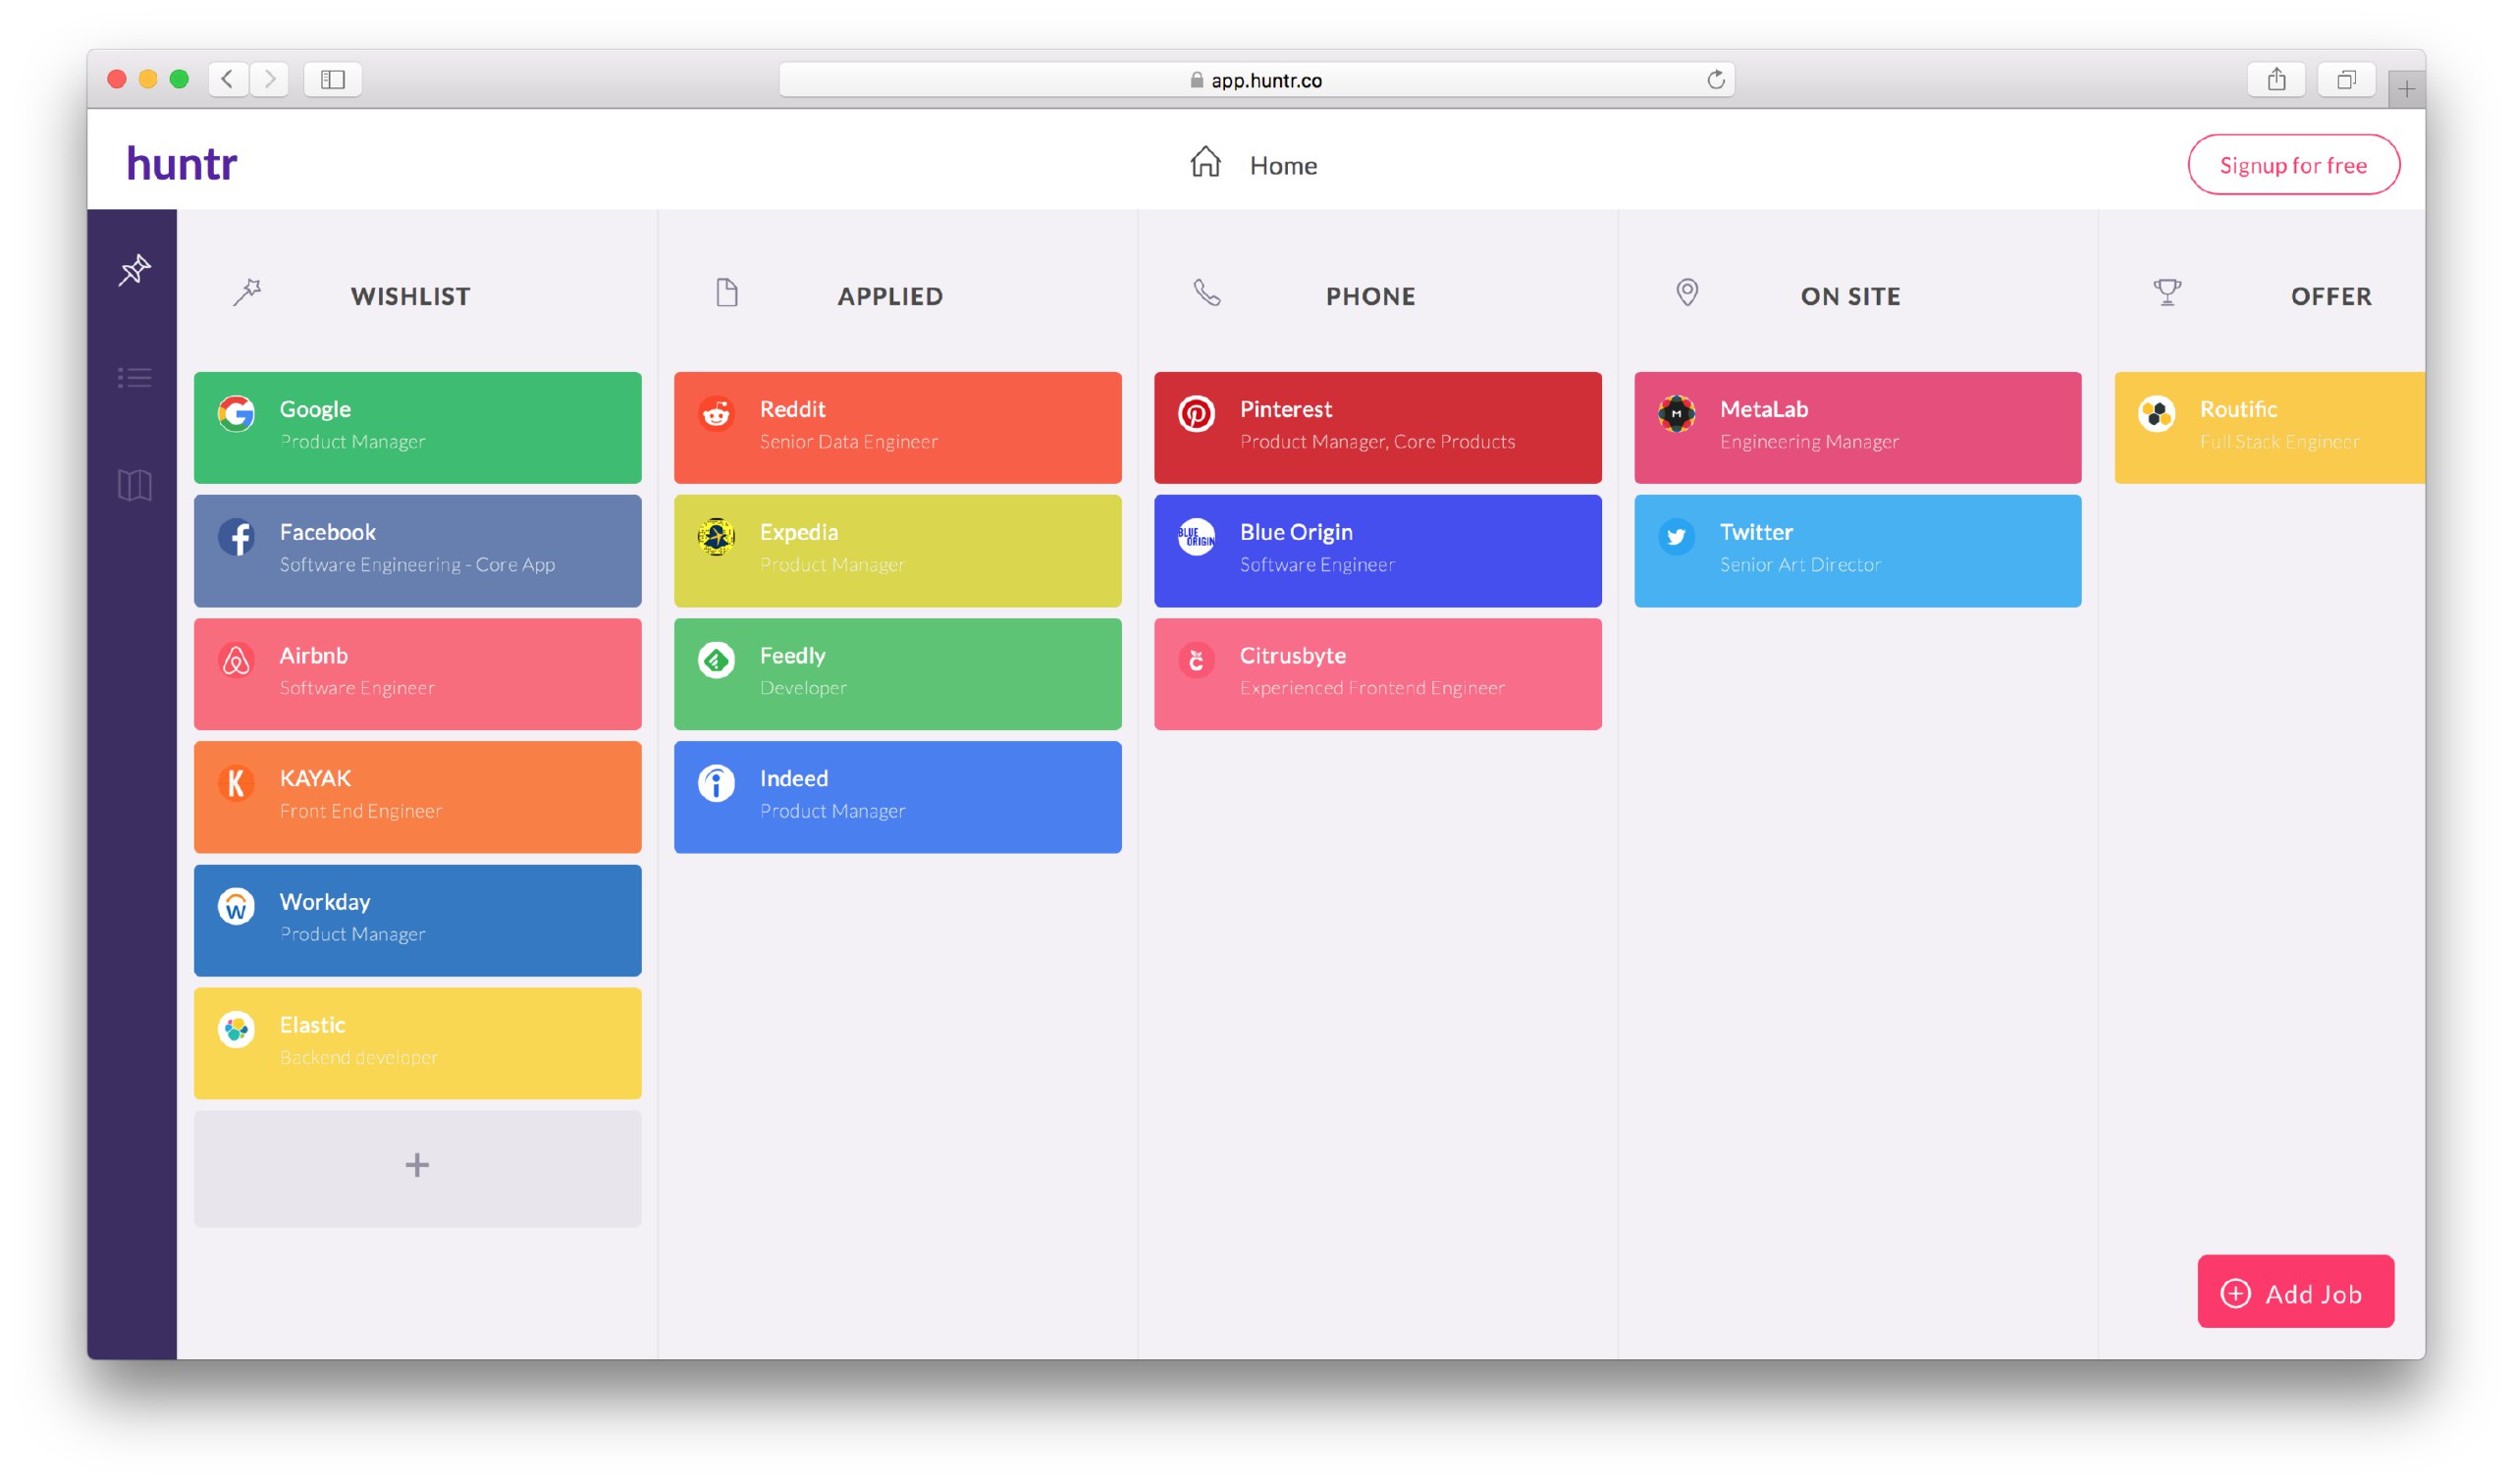Click the Wishlist pin icon

[247, 293]
